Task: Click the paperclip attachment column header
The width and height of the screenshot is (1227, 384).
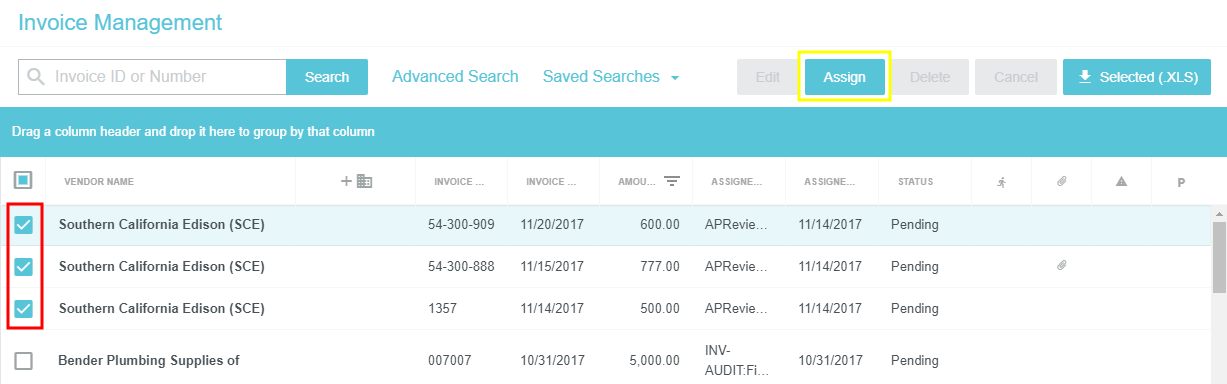Action: pos(1061,182)
